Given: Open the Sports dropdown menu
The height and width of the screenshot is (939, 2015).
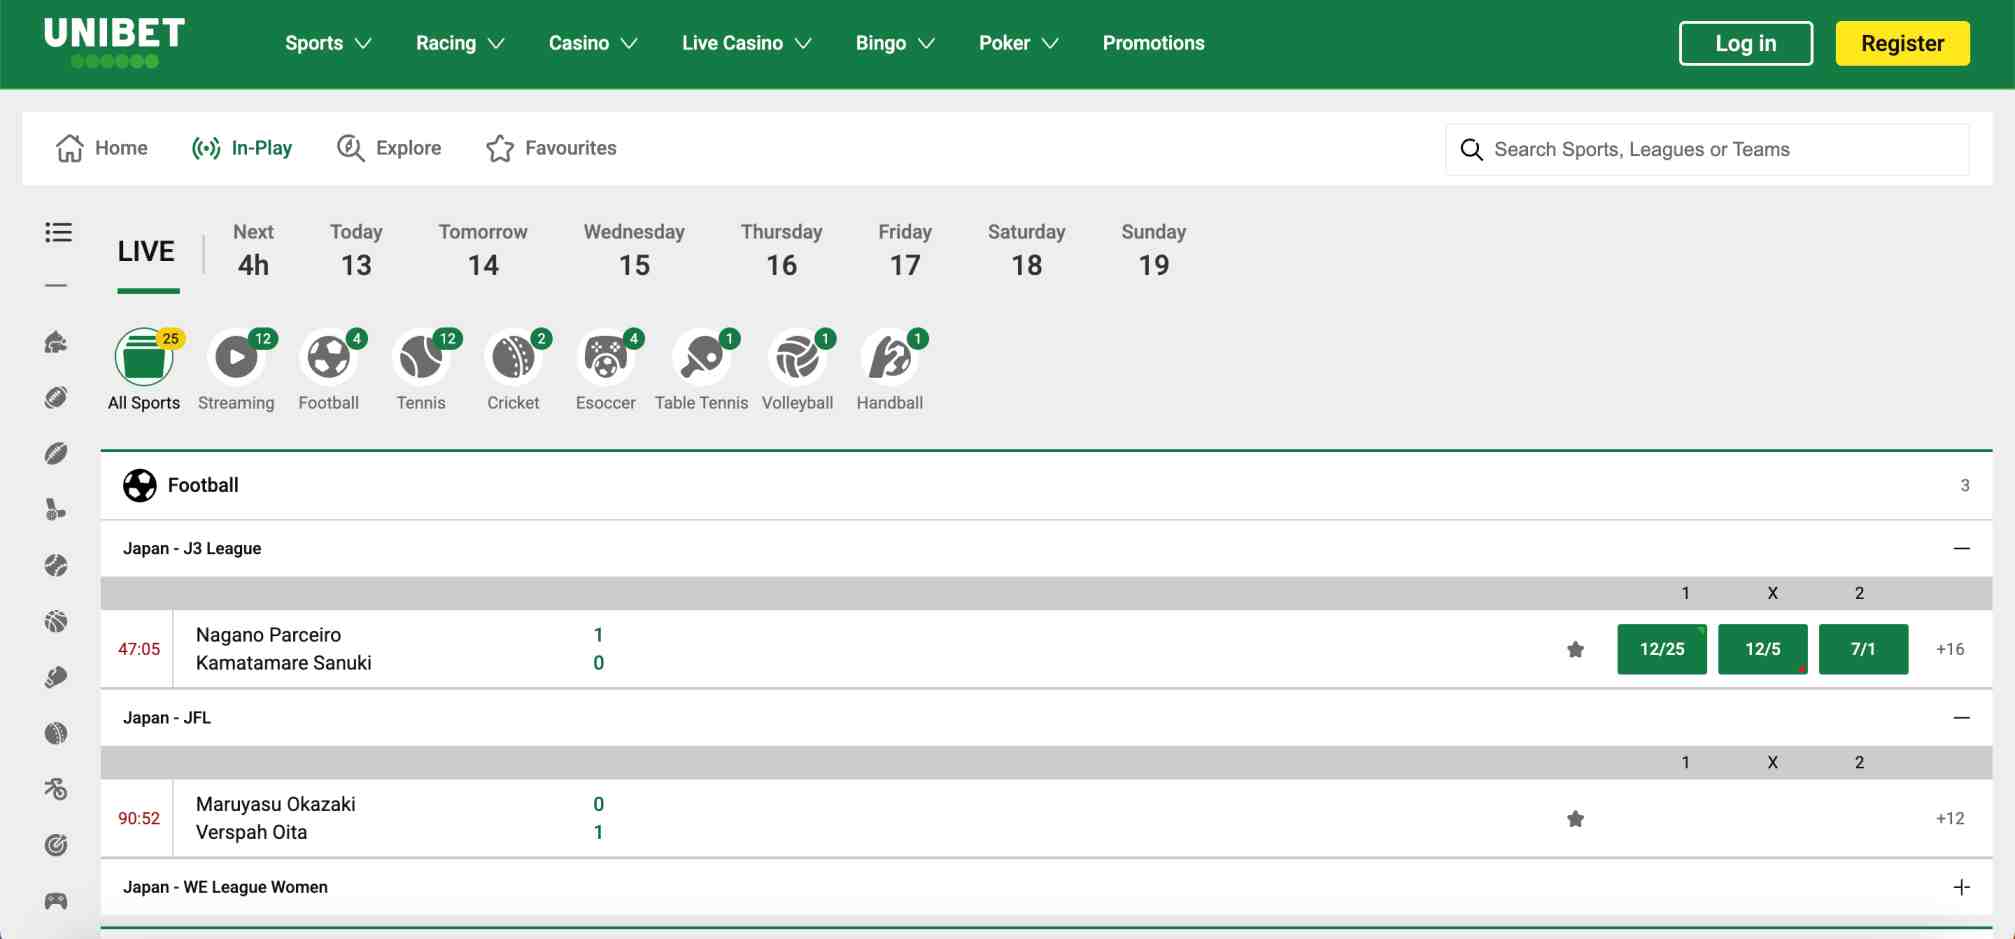Looking at the screenshot, I should tap(327, 43).
